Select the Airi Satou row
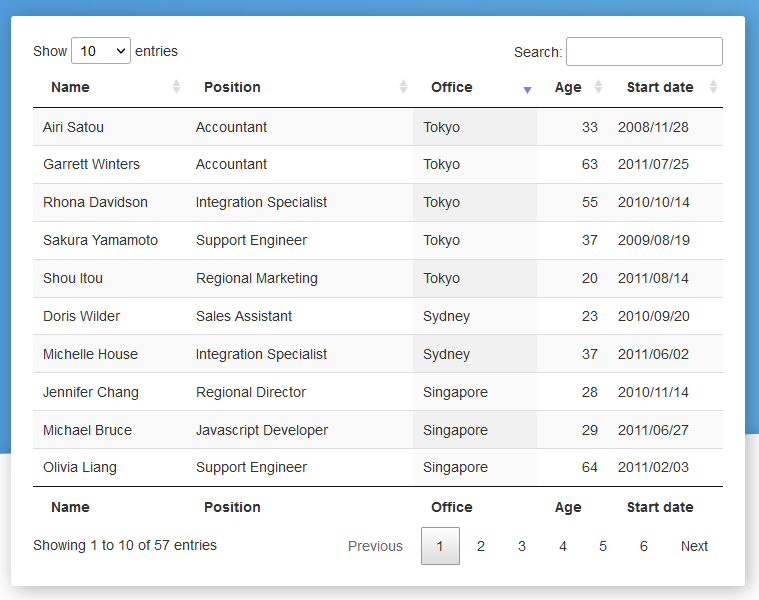Viewport: 759px width, 600px height. pyautogui.click(x=73, y=127)
